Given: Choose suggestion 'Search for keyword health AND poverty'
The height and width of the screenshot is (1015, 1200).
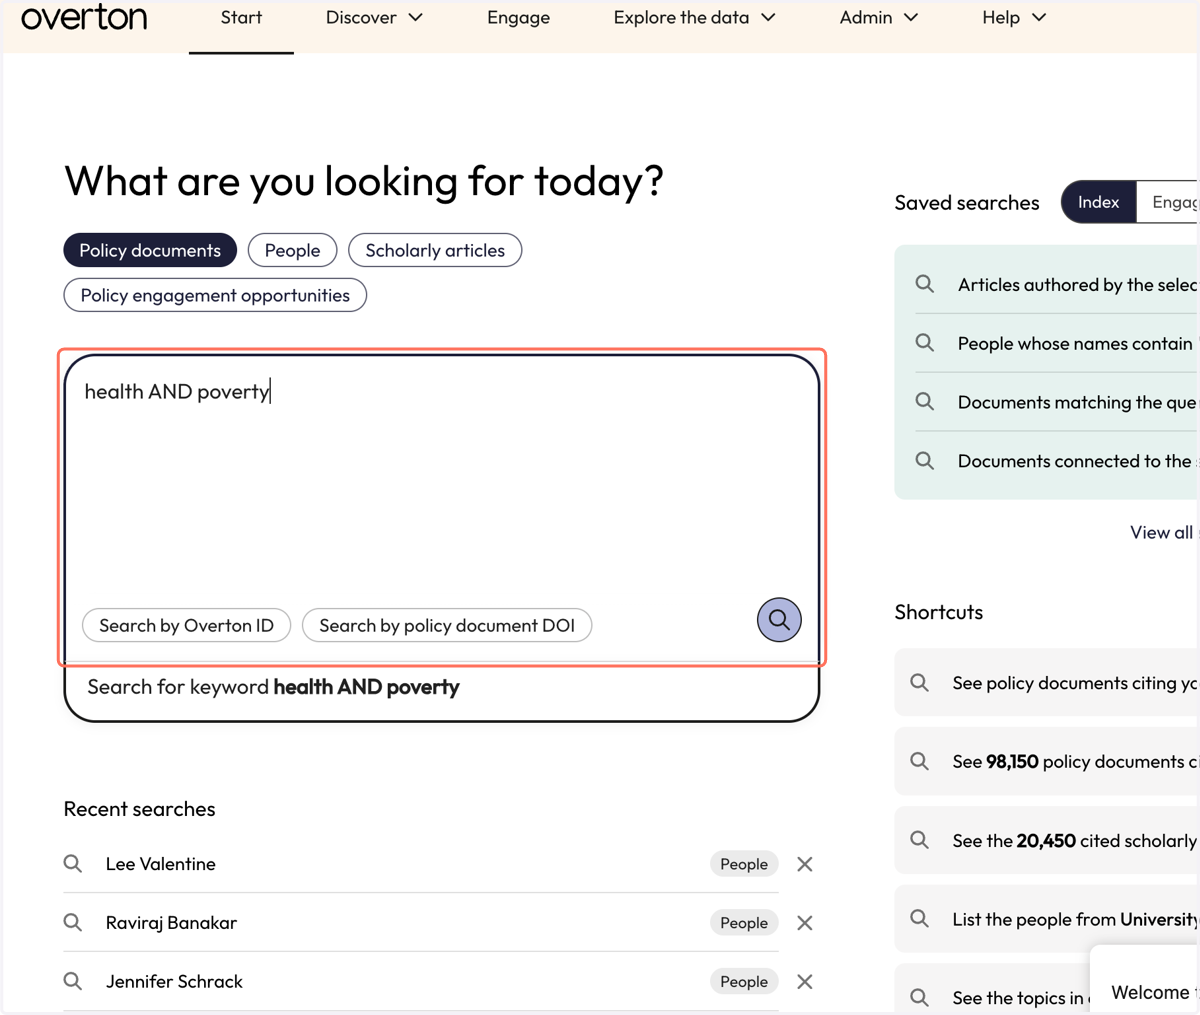Looking at the screenshot, I should [x=441, y=687].
